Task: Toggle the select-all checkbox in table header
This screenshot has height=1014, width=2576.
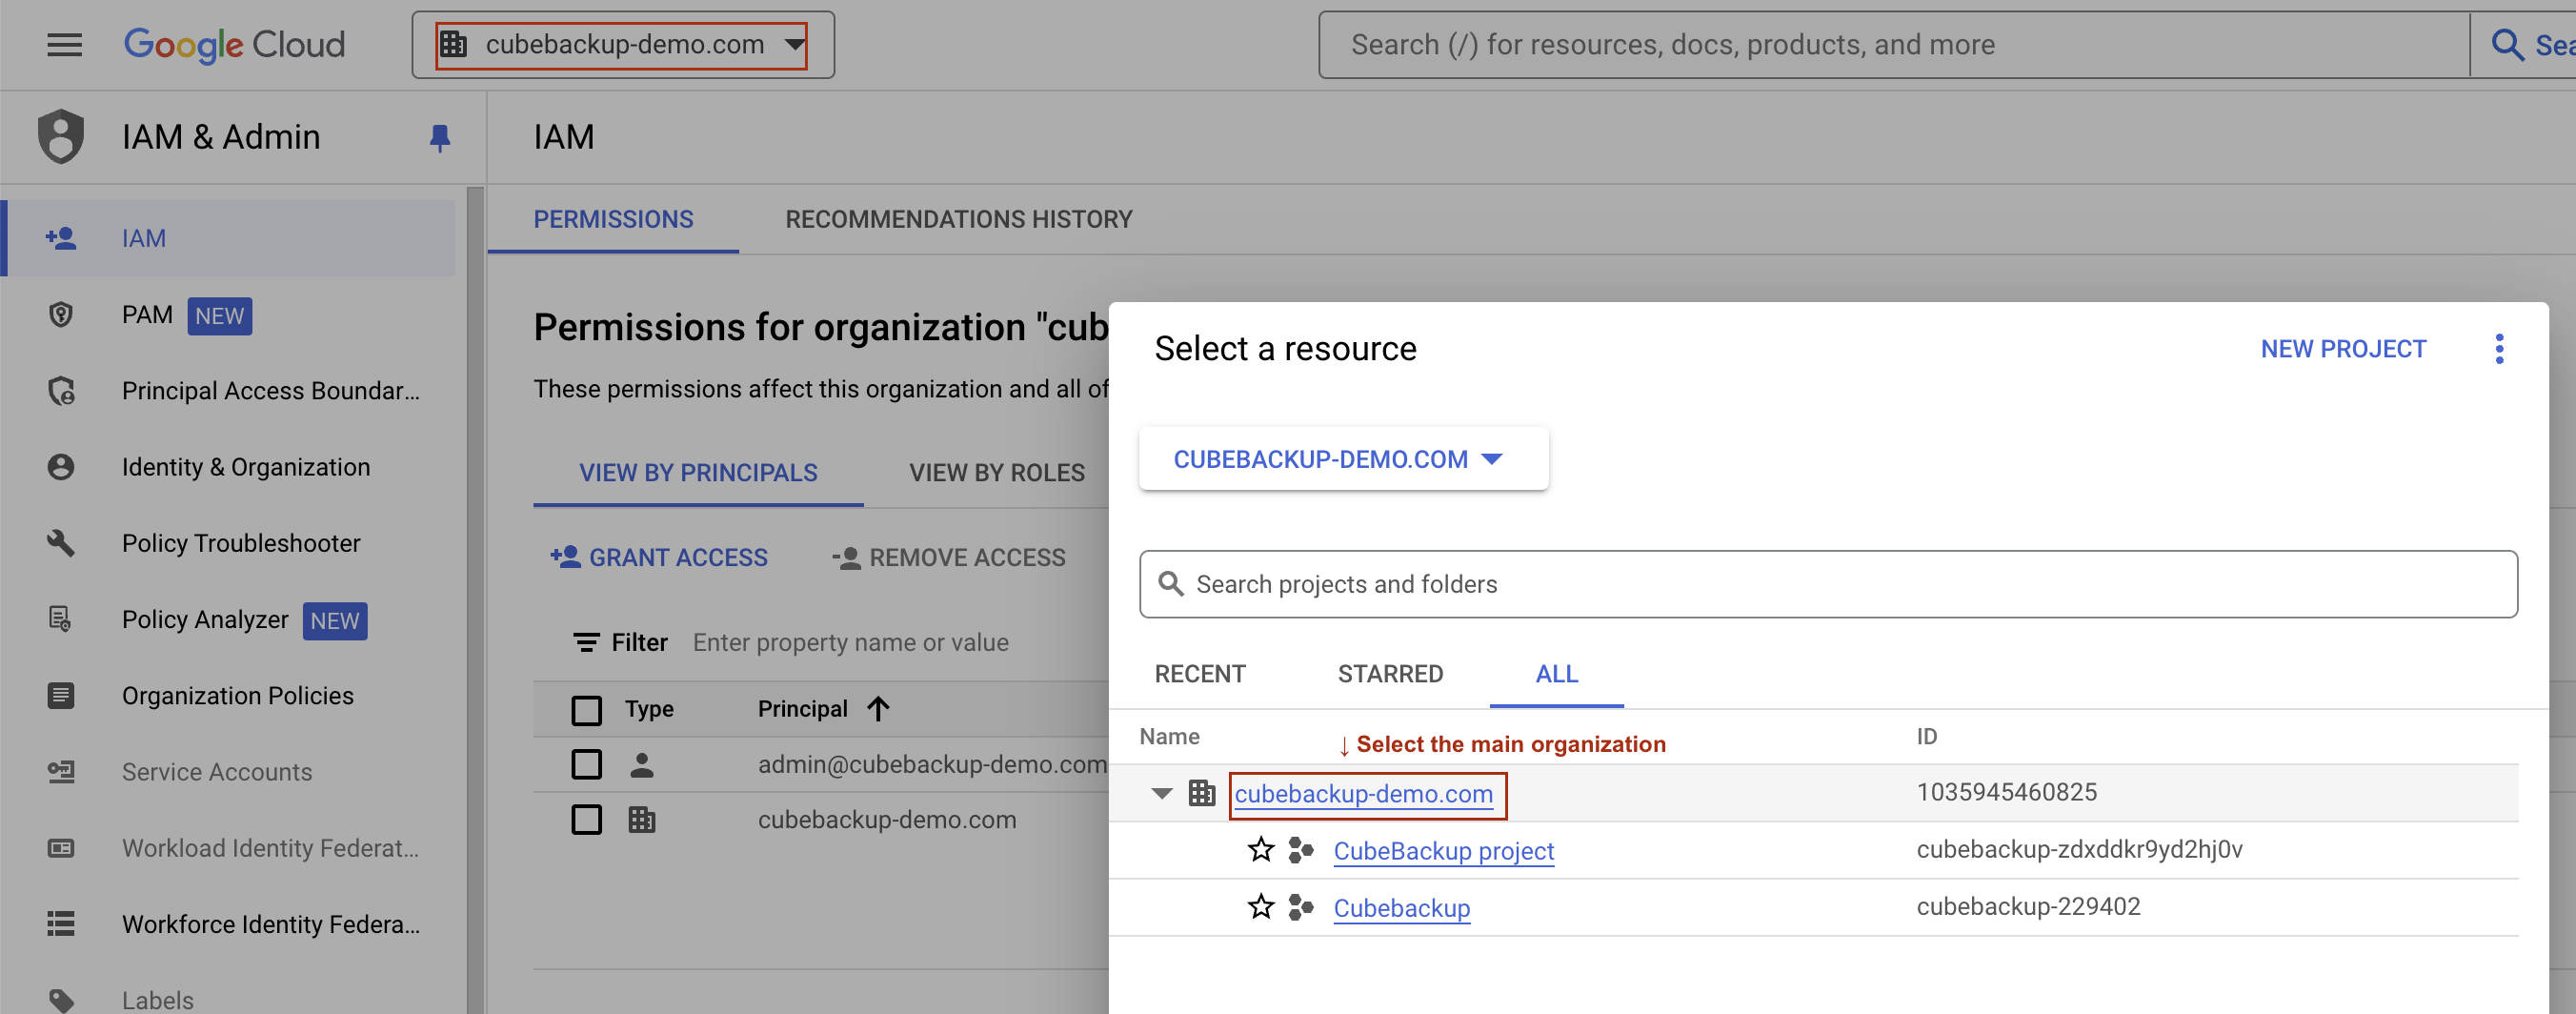Action: 587,710
